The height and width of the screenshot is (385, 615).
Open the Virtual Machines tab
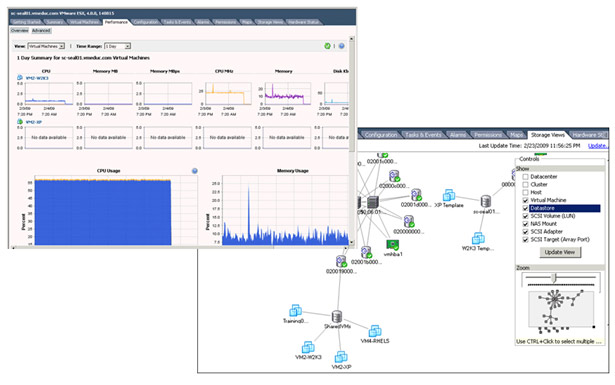(x=84, y=22)
